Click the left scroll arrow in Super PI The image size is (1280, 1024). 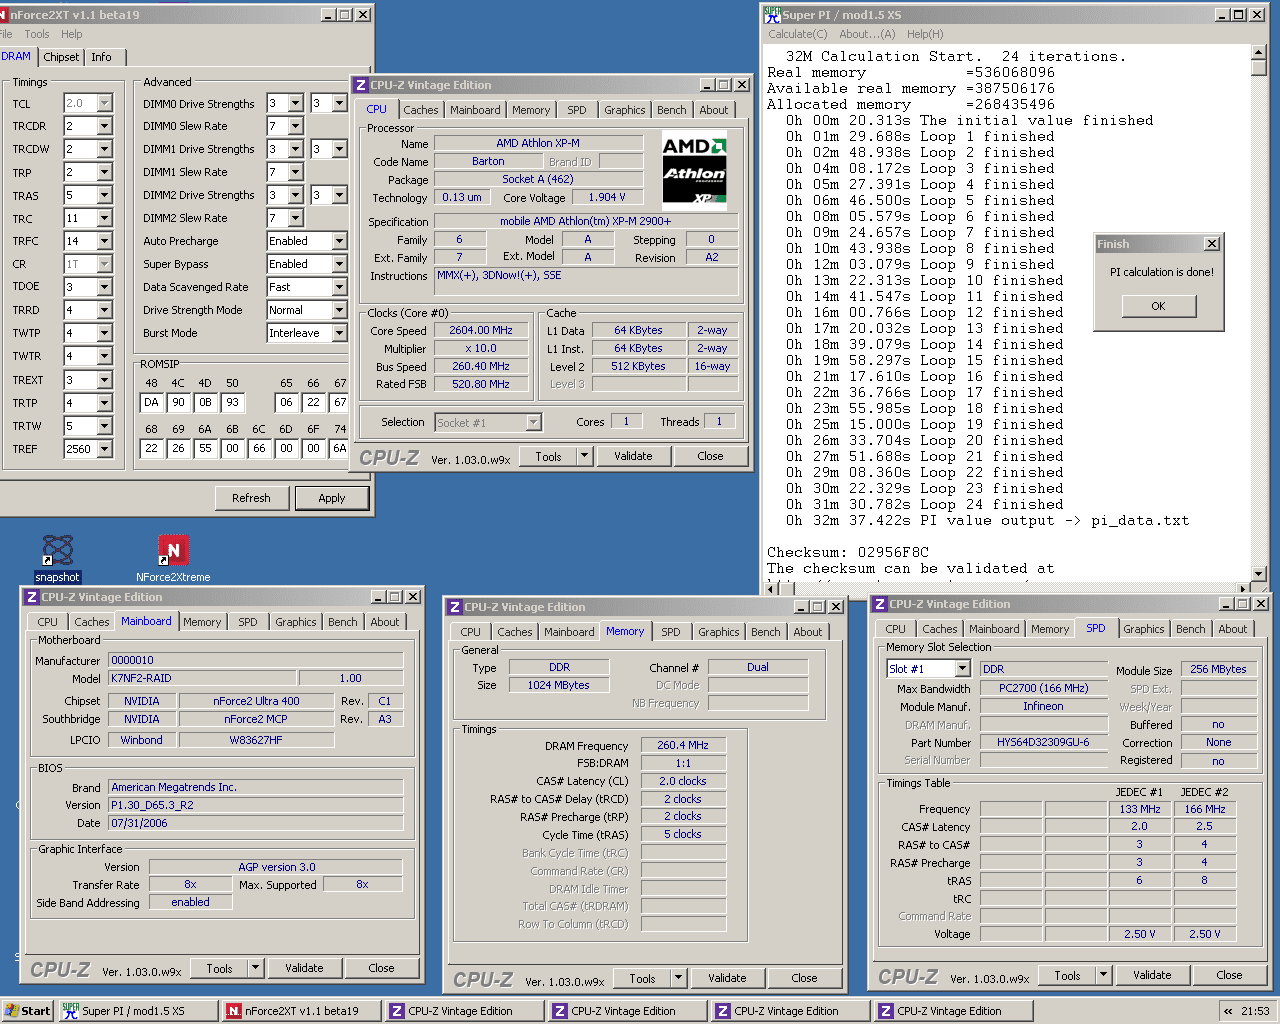point(772,588)
